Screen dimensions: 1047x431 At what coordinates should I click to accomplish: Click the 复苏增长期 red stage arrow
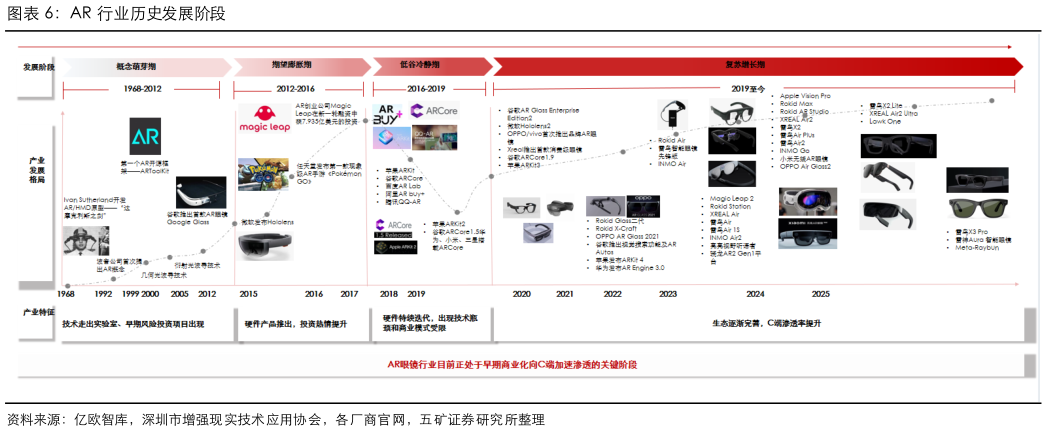point(757,66)
